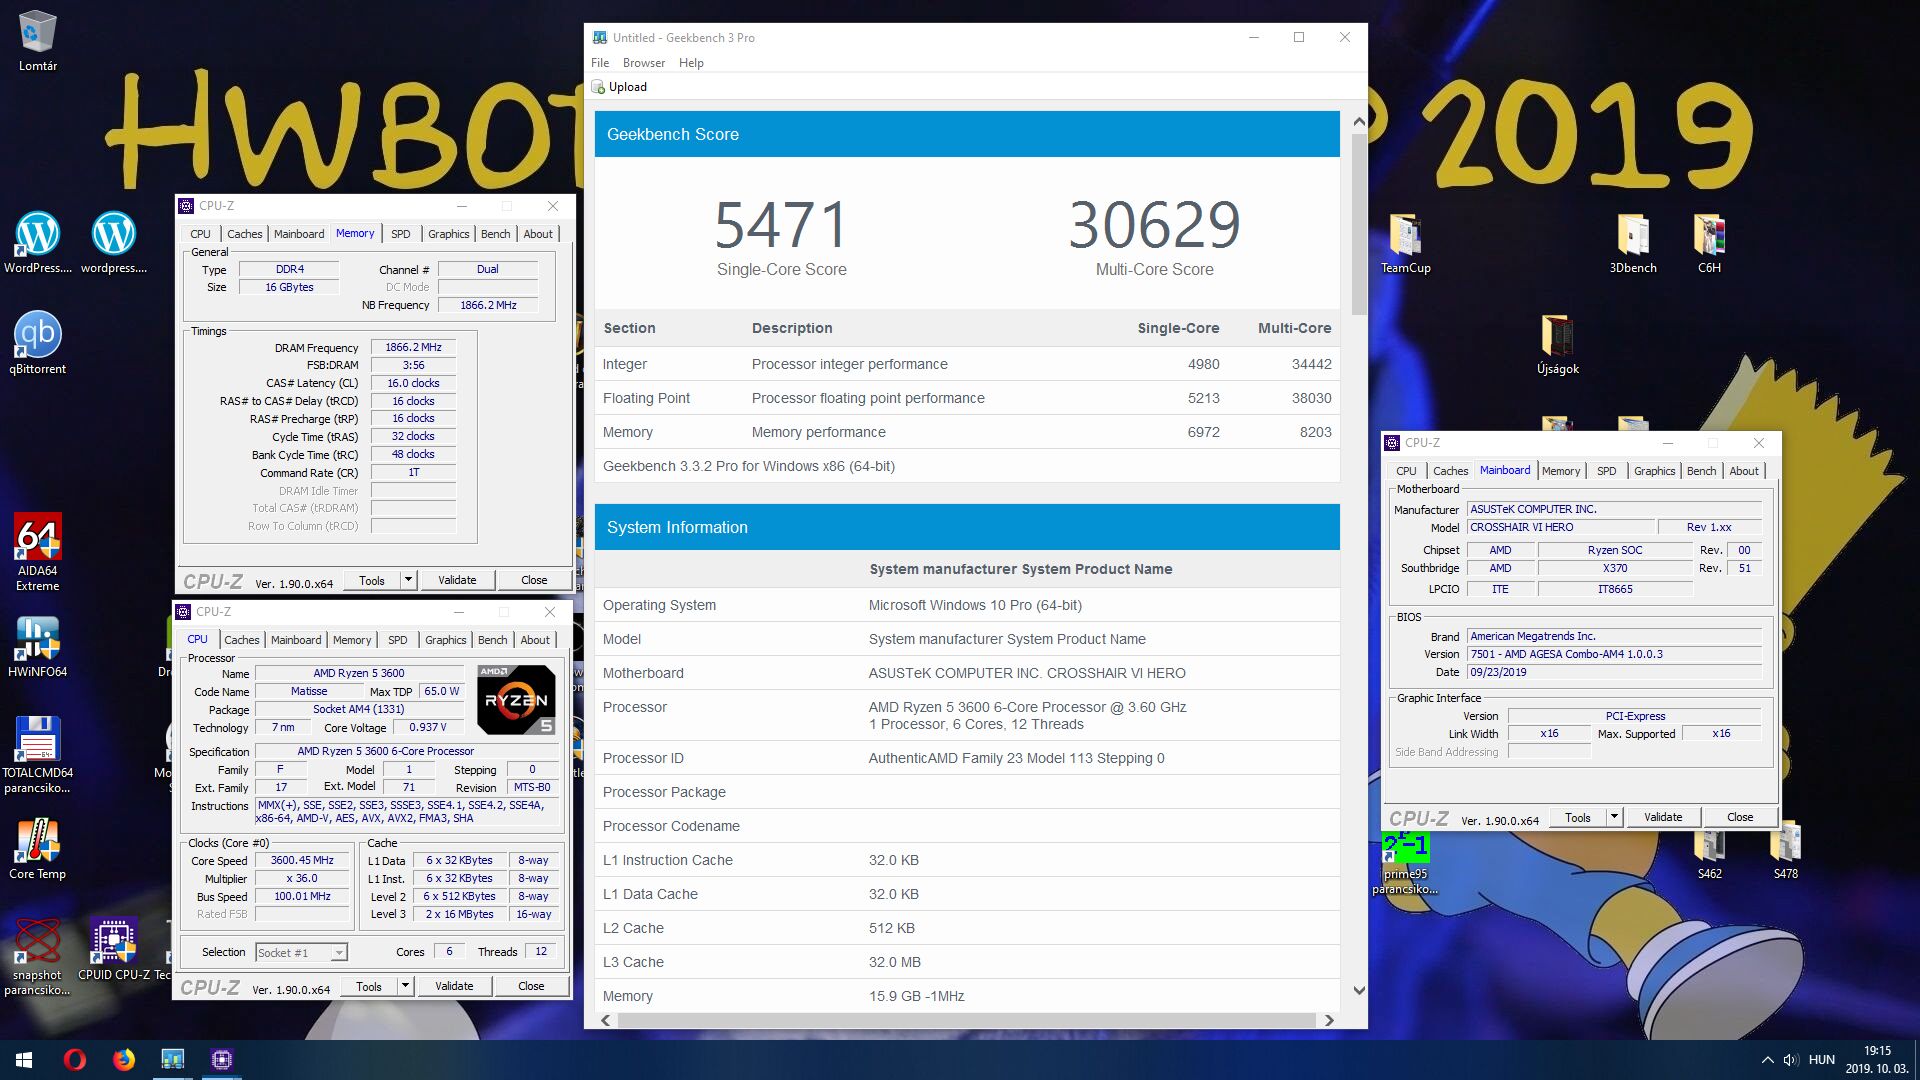Open Opera browser from taskbar
This screenshot has width=1920, height=1080.
75,1060
